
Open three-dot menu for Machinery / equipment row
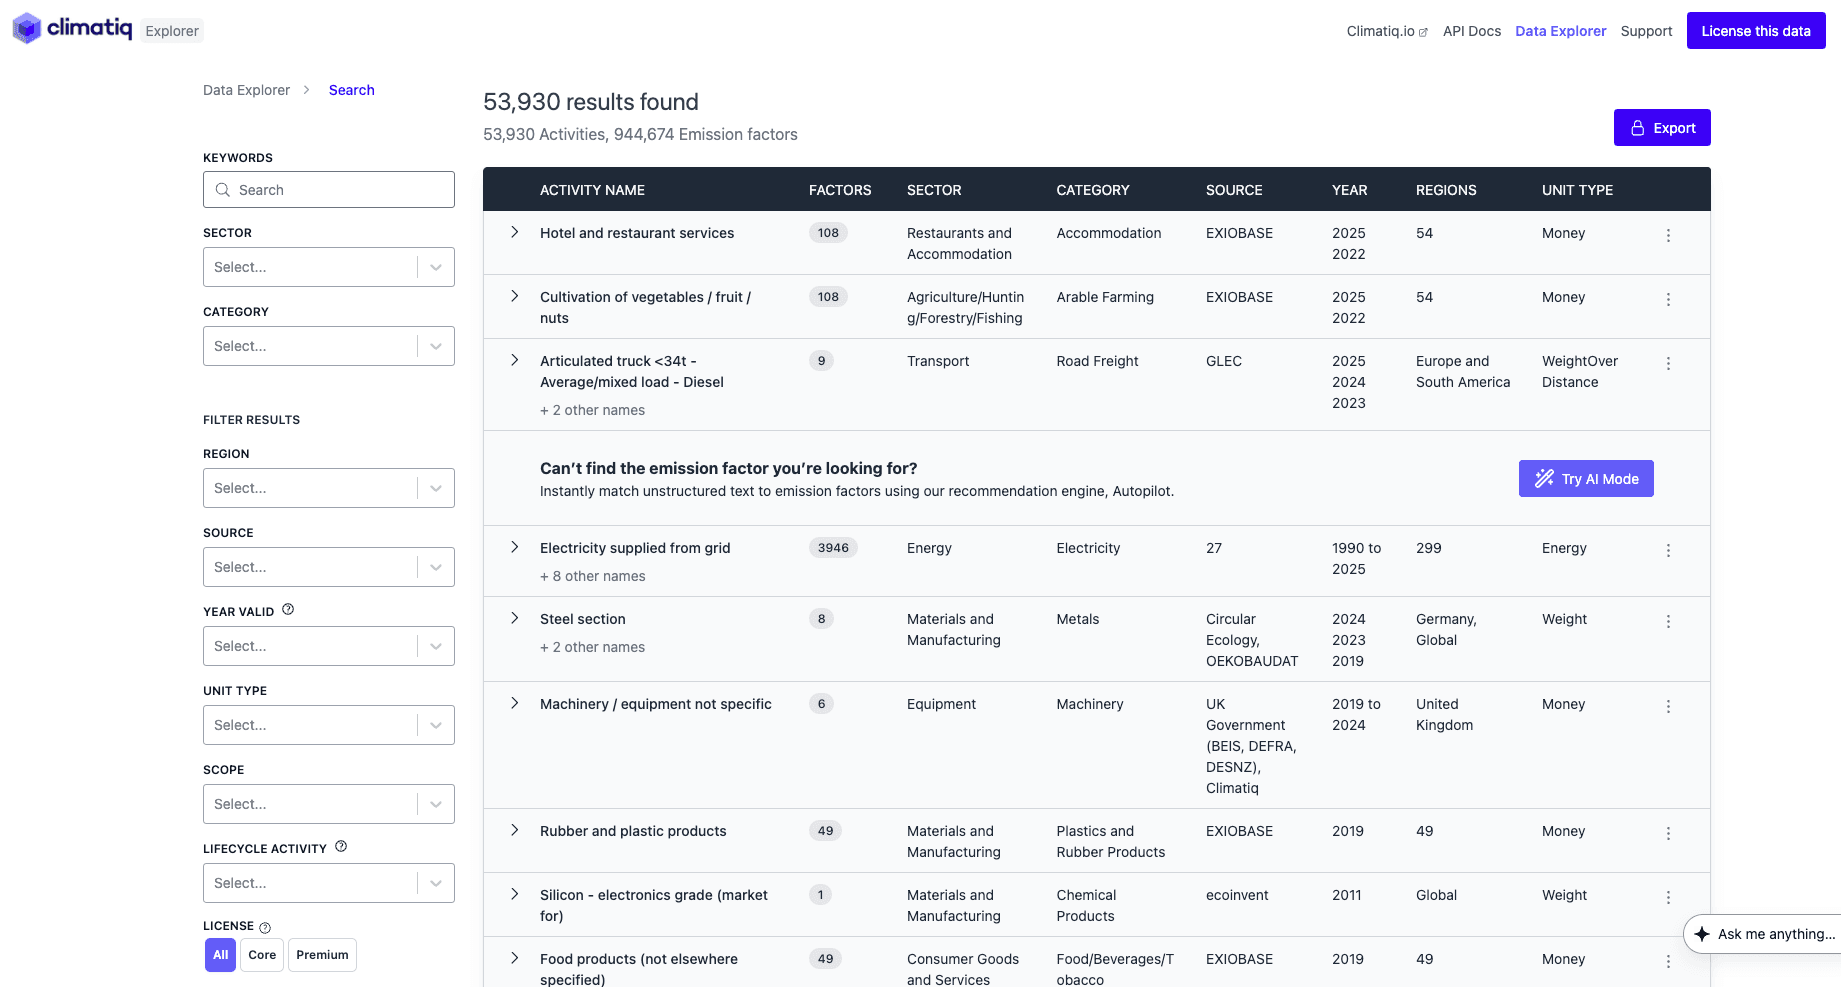(1668, 706)
